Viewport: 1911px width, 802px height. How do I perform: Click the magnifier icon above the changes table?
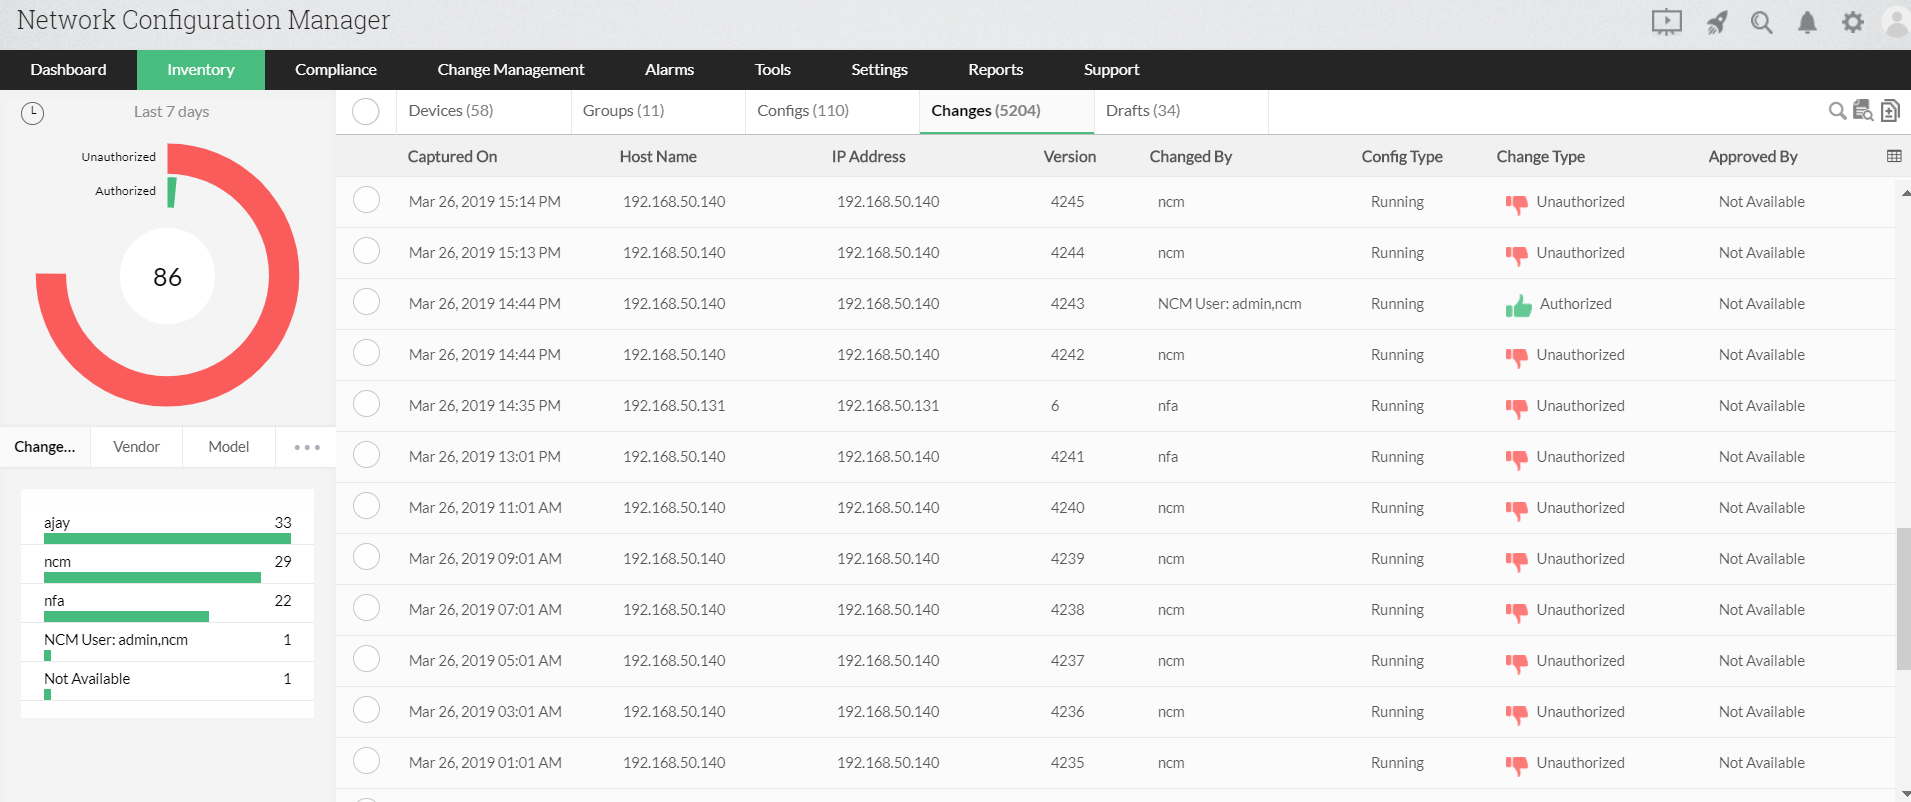1837,111
